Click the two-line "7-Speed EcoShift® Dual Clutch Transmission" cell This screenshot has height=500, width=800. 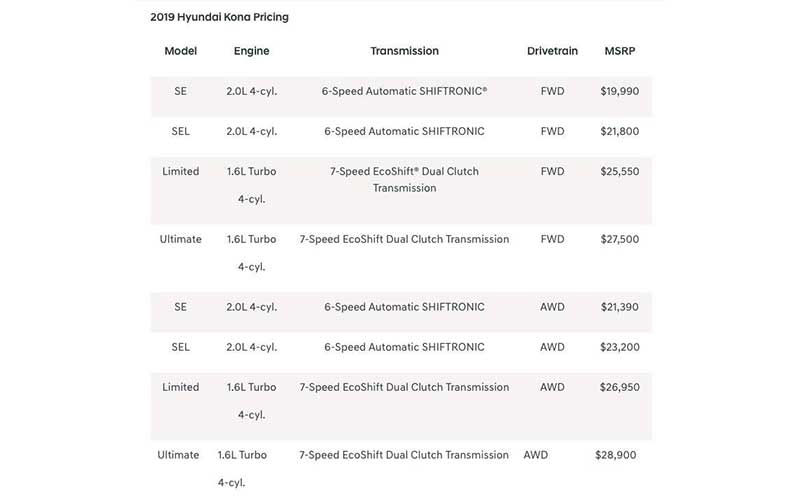tap(404, 179)
